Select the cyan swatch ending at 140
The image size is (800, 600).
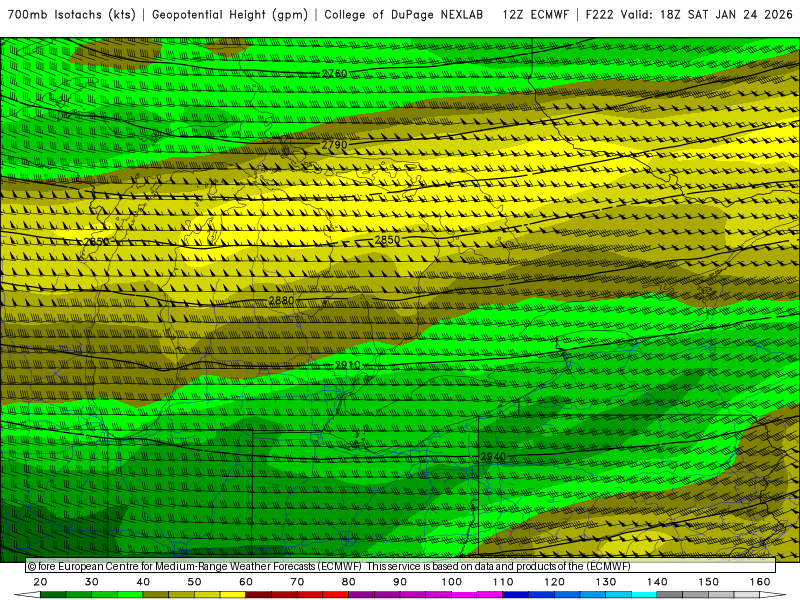click(644, 595)
